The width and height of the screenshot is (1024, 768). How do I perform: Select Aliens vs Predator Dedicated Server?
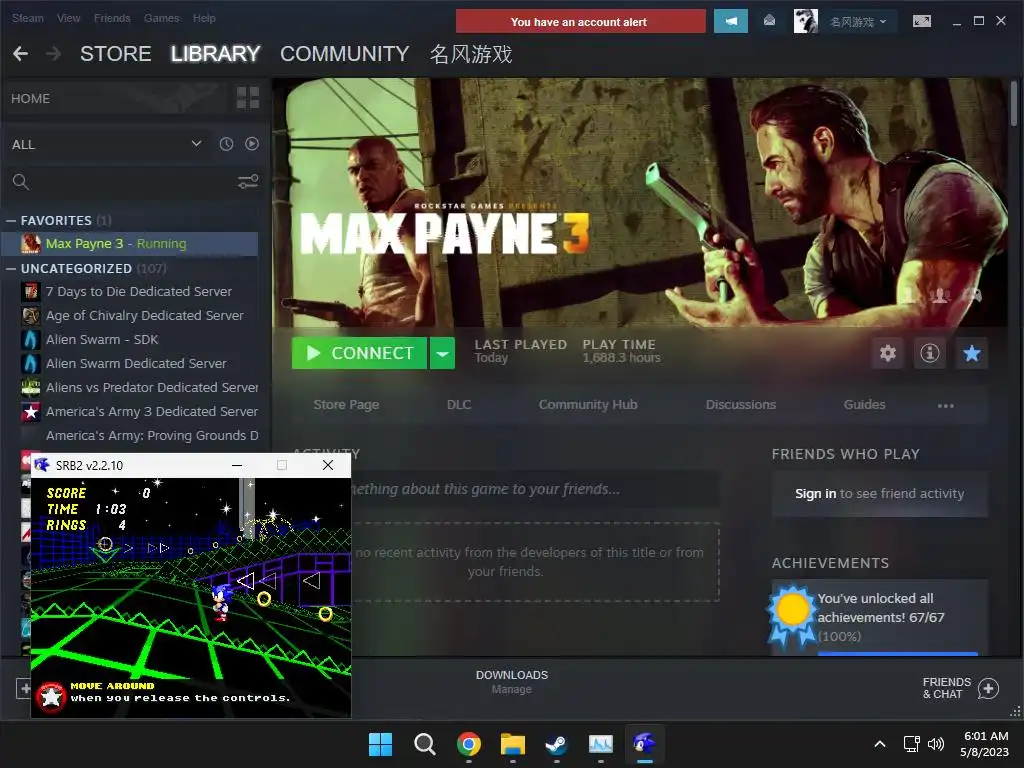pyautogui.click(x=138, y=387)
